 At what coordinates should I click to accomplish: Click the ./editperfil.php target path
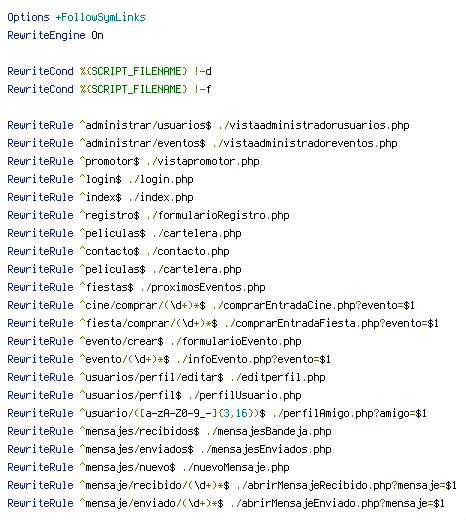pos(278,377)
